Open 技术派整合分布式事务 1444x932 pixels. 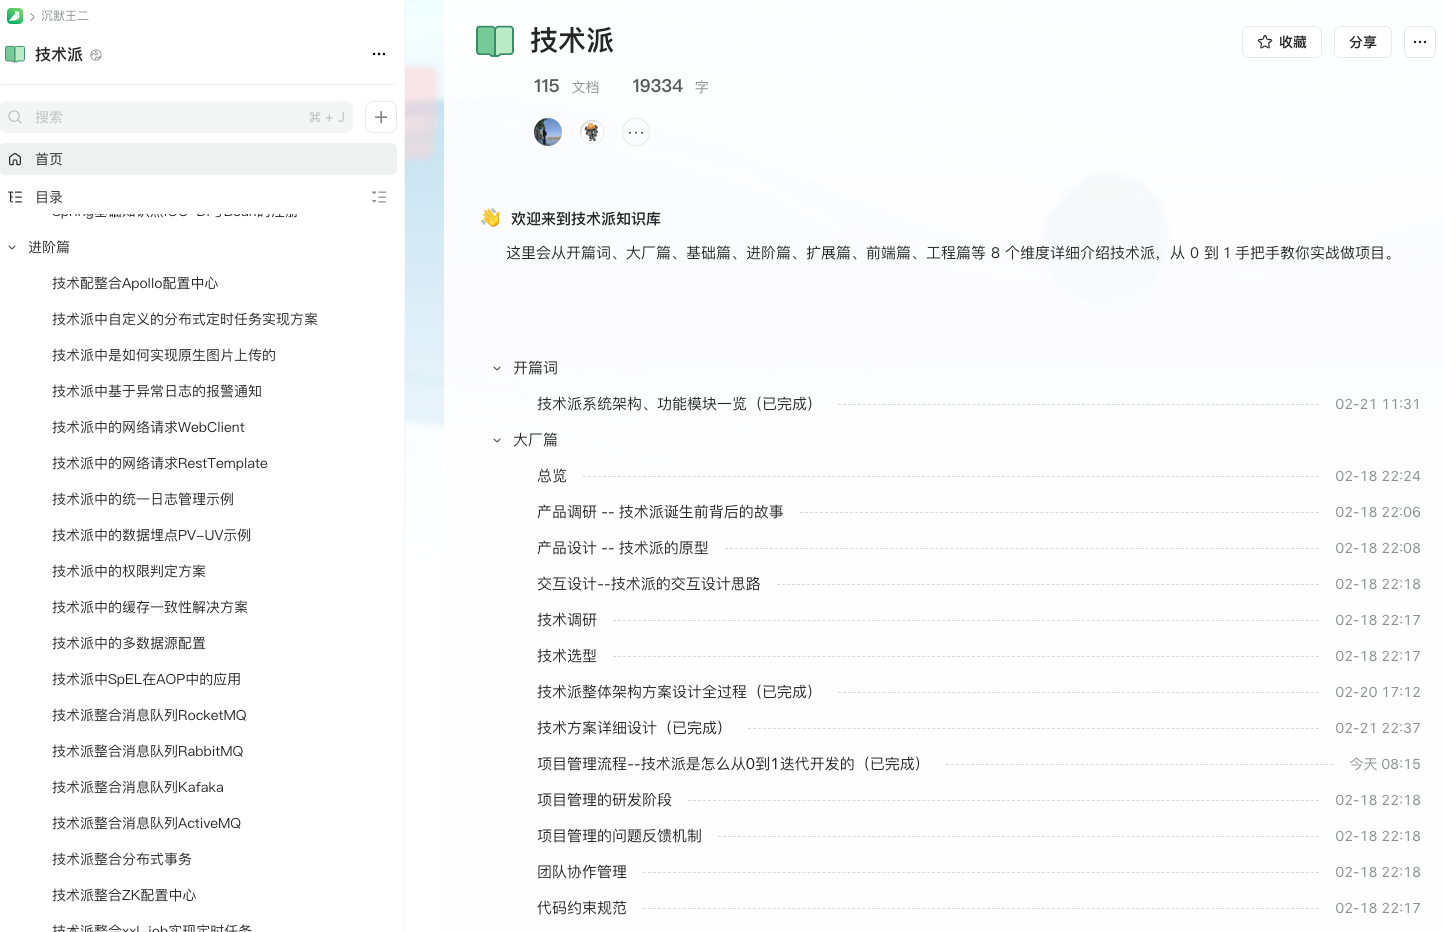click(x=122, y=859)
